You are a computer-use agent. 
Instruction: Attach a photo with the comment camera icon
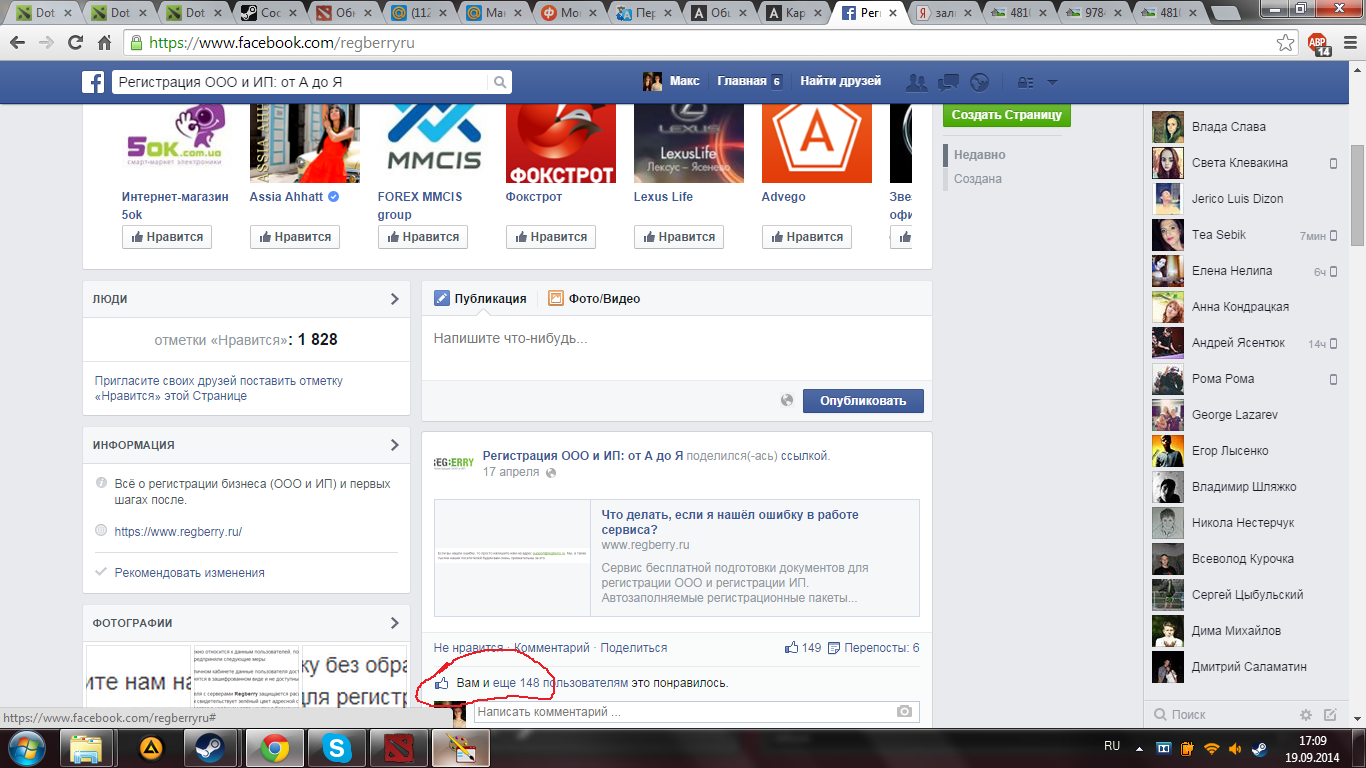[904, 712]
